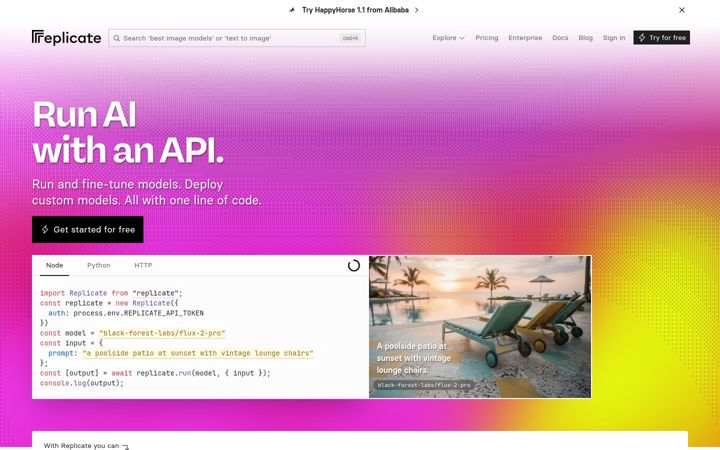Select the Node code tab
This screenshot has height=450, width=720.
pos(54,265)
